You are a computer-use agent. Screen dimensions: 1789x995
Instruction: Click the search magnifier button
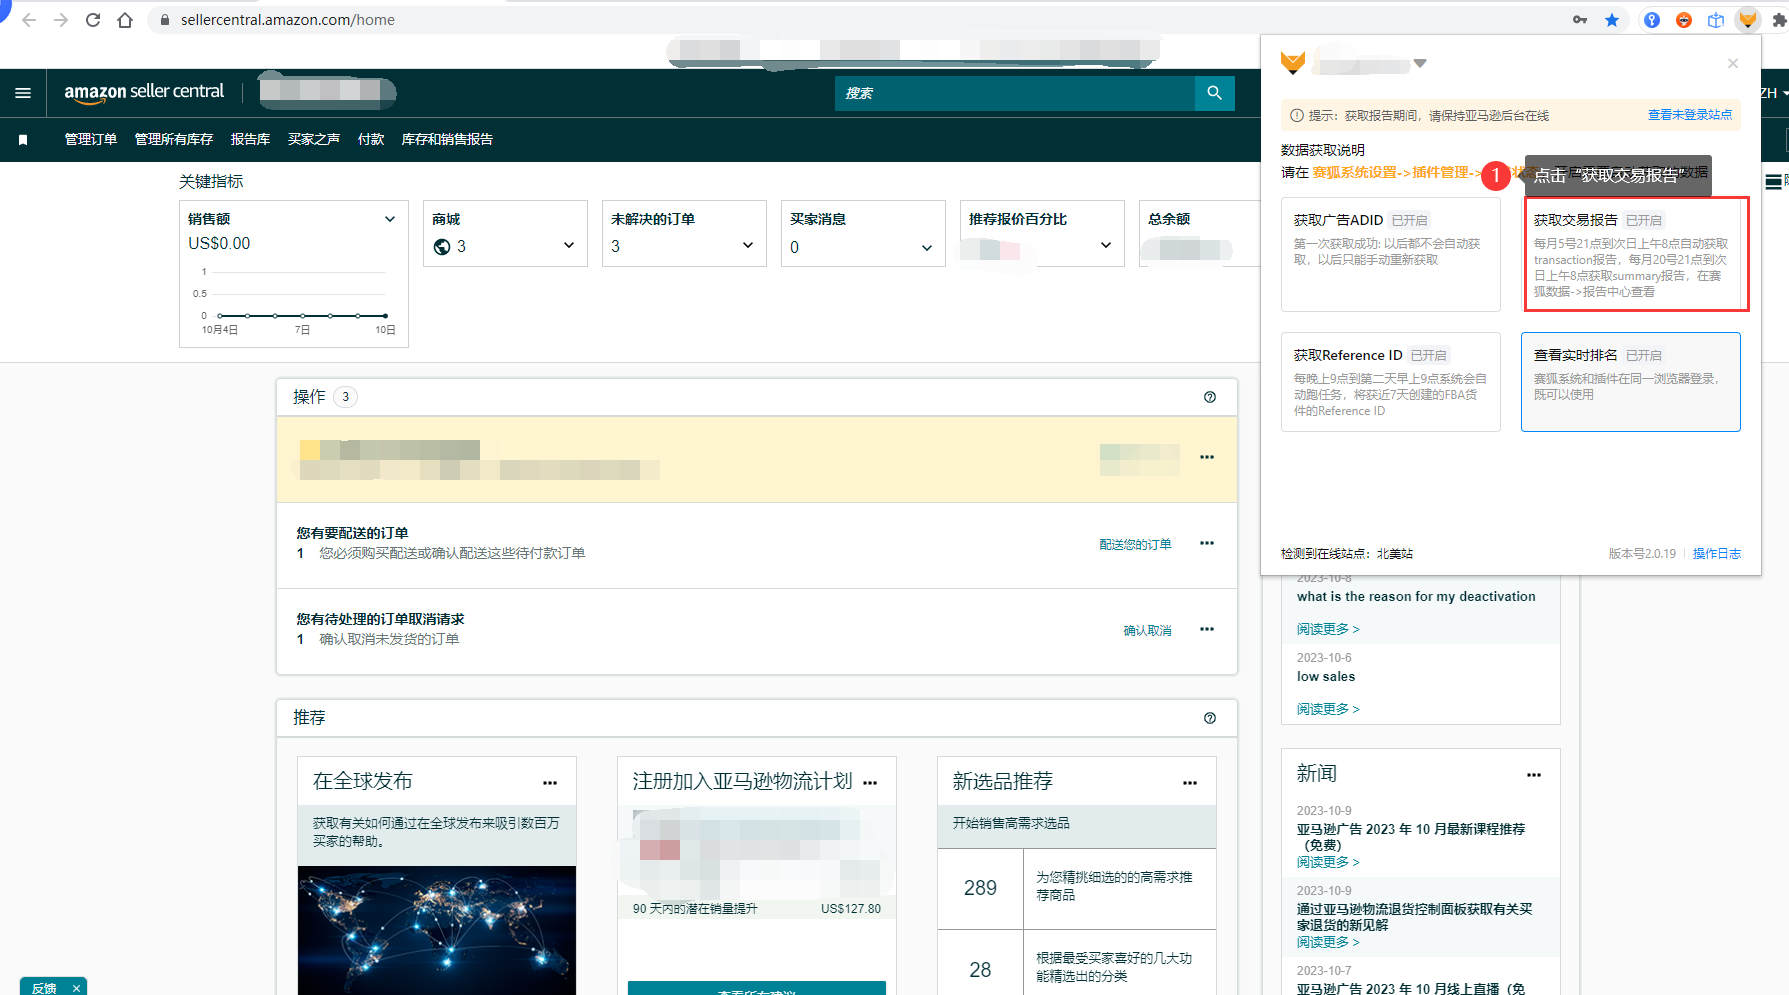click(1214, 93)
